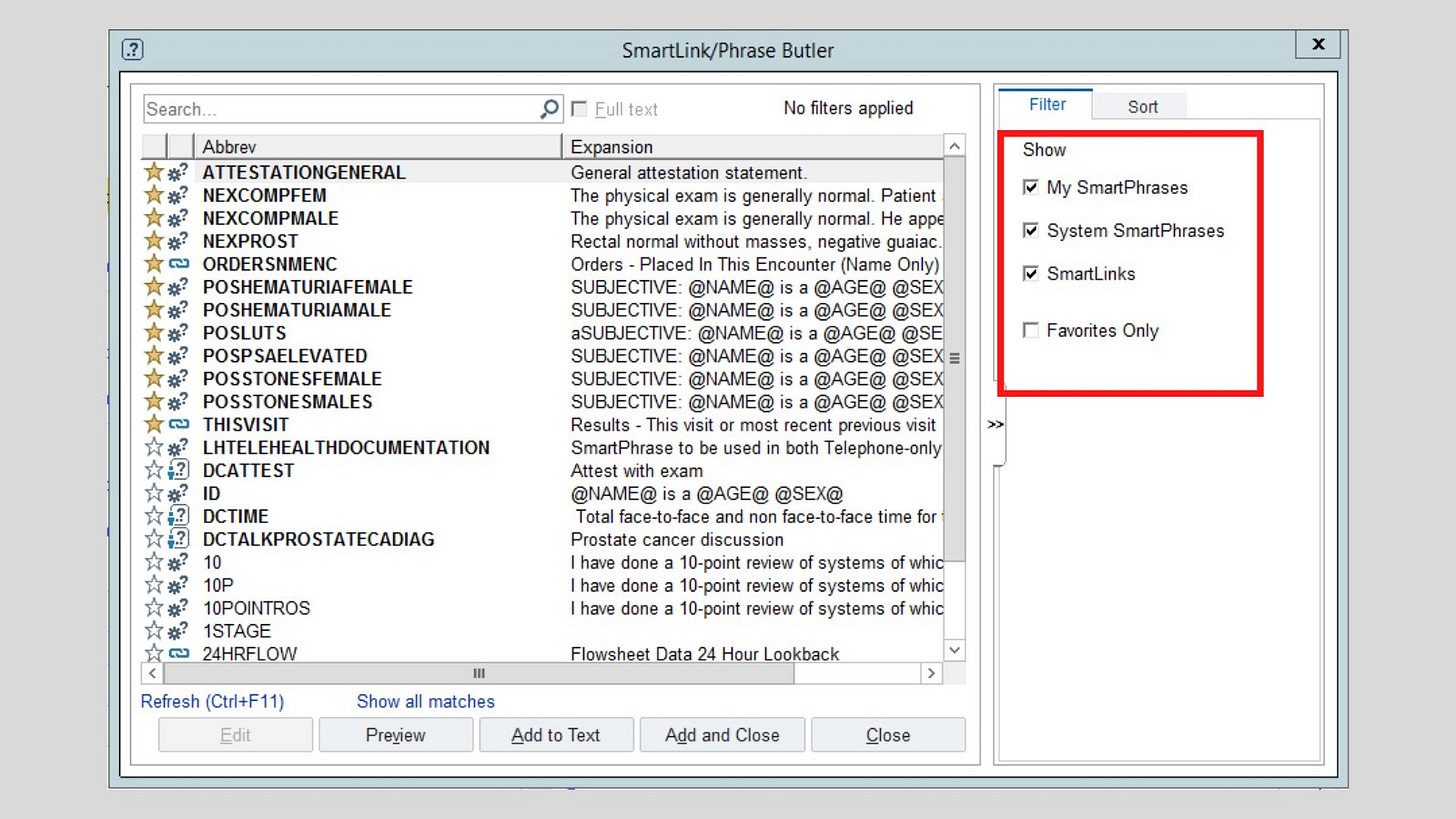Image resolution: width=1456 pixels, height=819 pixels.
Task: Click the gear phrase icon for 10P
Action: [179, 585]
